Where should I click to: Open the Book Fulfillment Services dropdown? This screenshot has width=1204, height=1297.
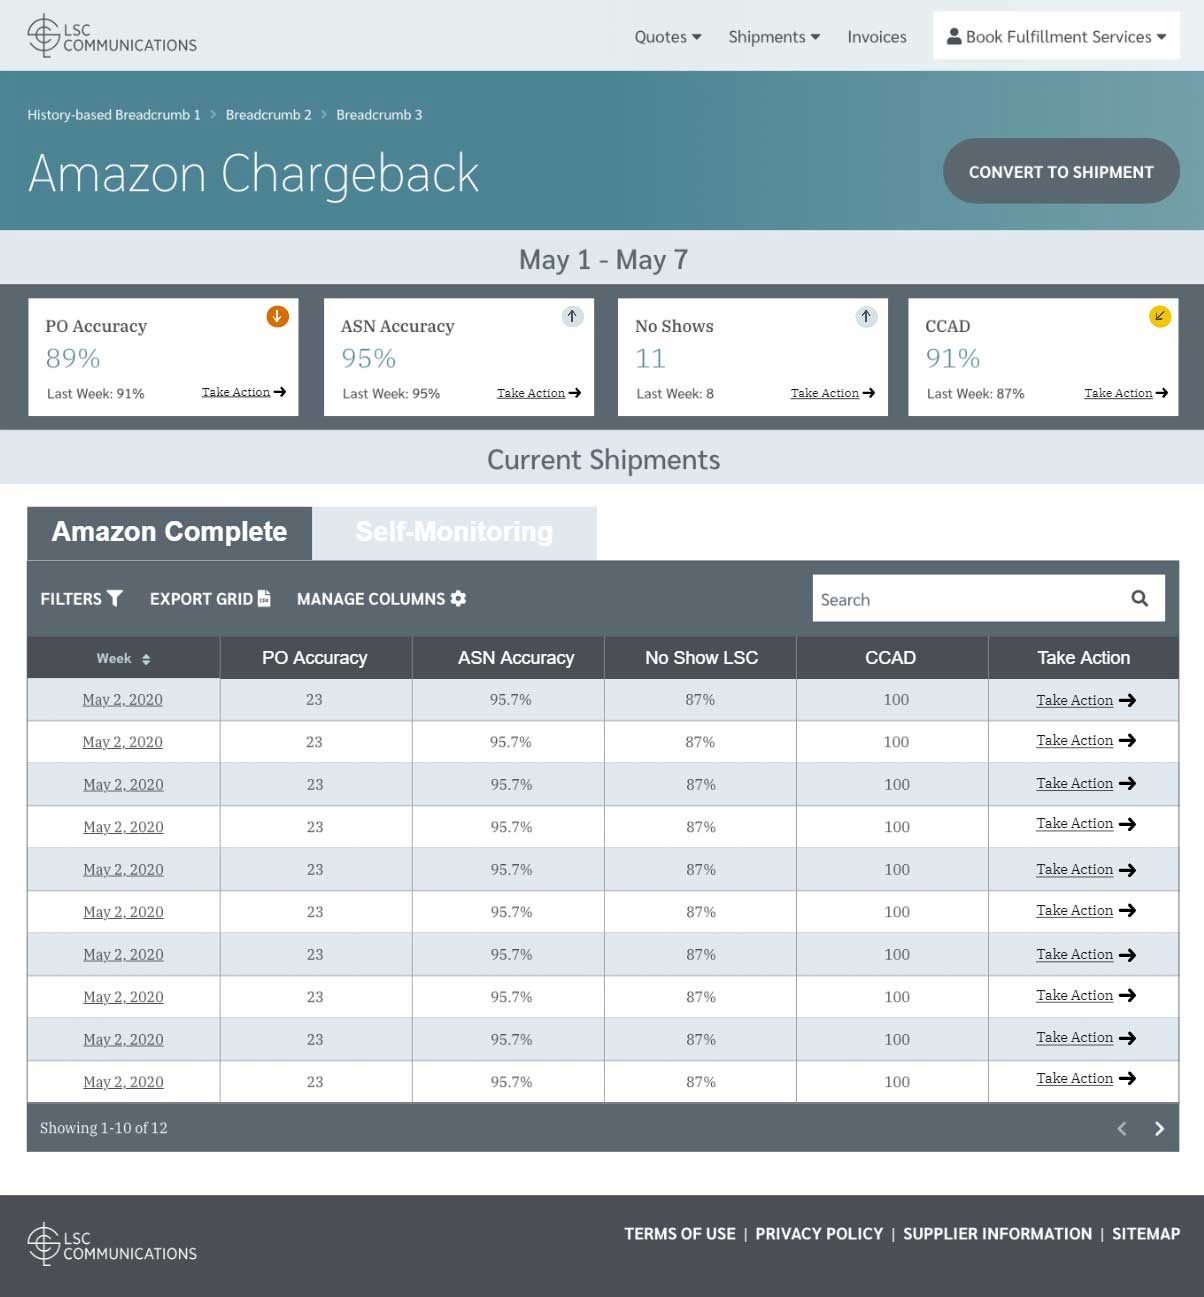pyautogui.click(x=1055, y=36)
